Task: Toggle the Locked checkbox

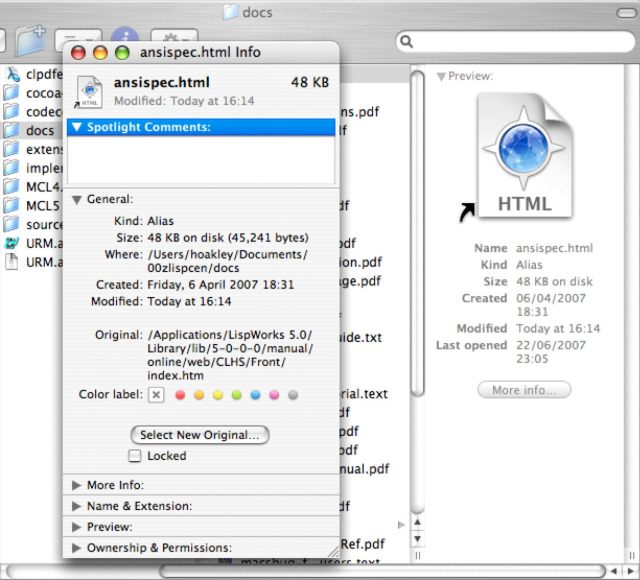Action: 135,456
